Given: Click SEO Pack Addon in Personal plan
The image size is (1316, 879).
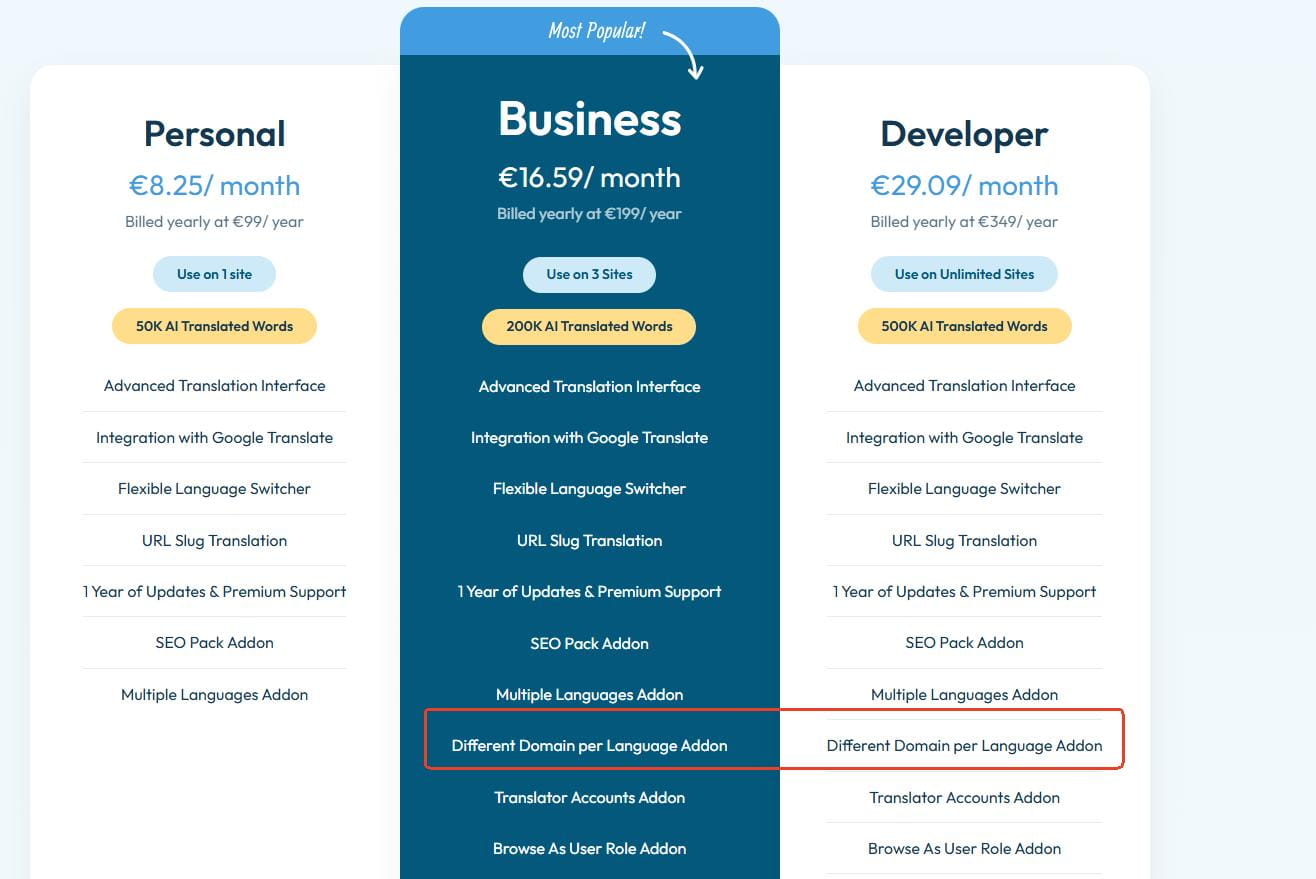Looking at the screenshot, I should click(214, 643).
